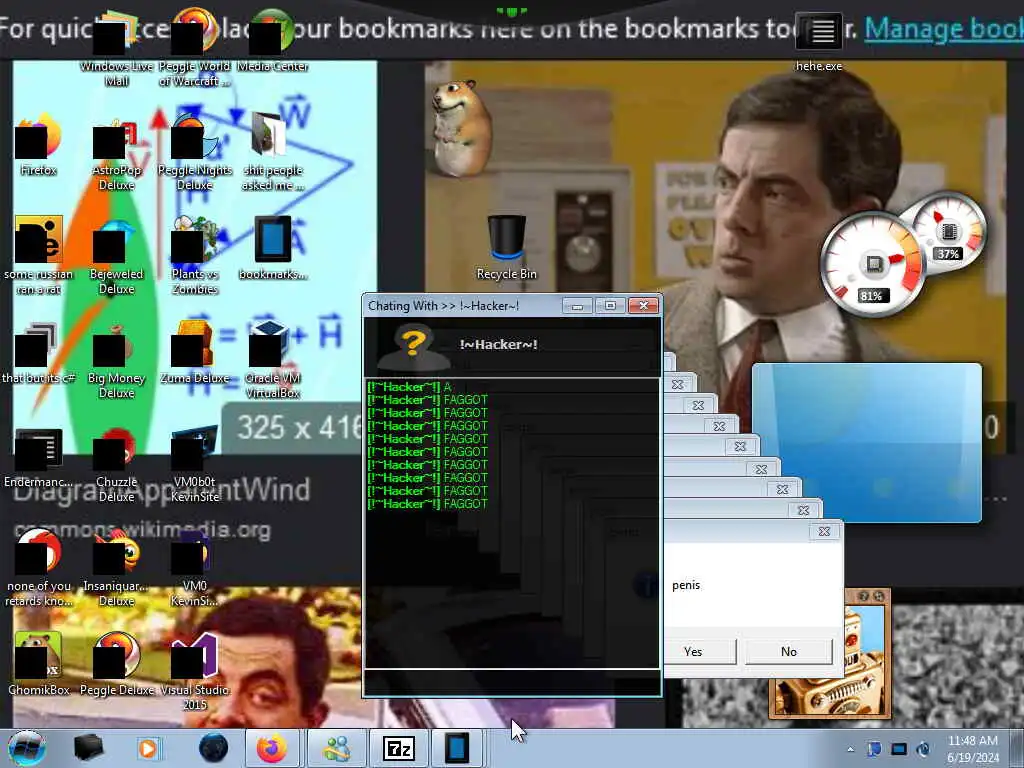
Task: Open VM0b0t KevinSite desktop icon
Action: pyautogui.click(x=195, y=464)
